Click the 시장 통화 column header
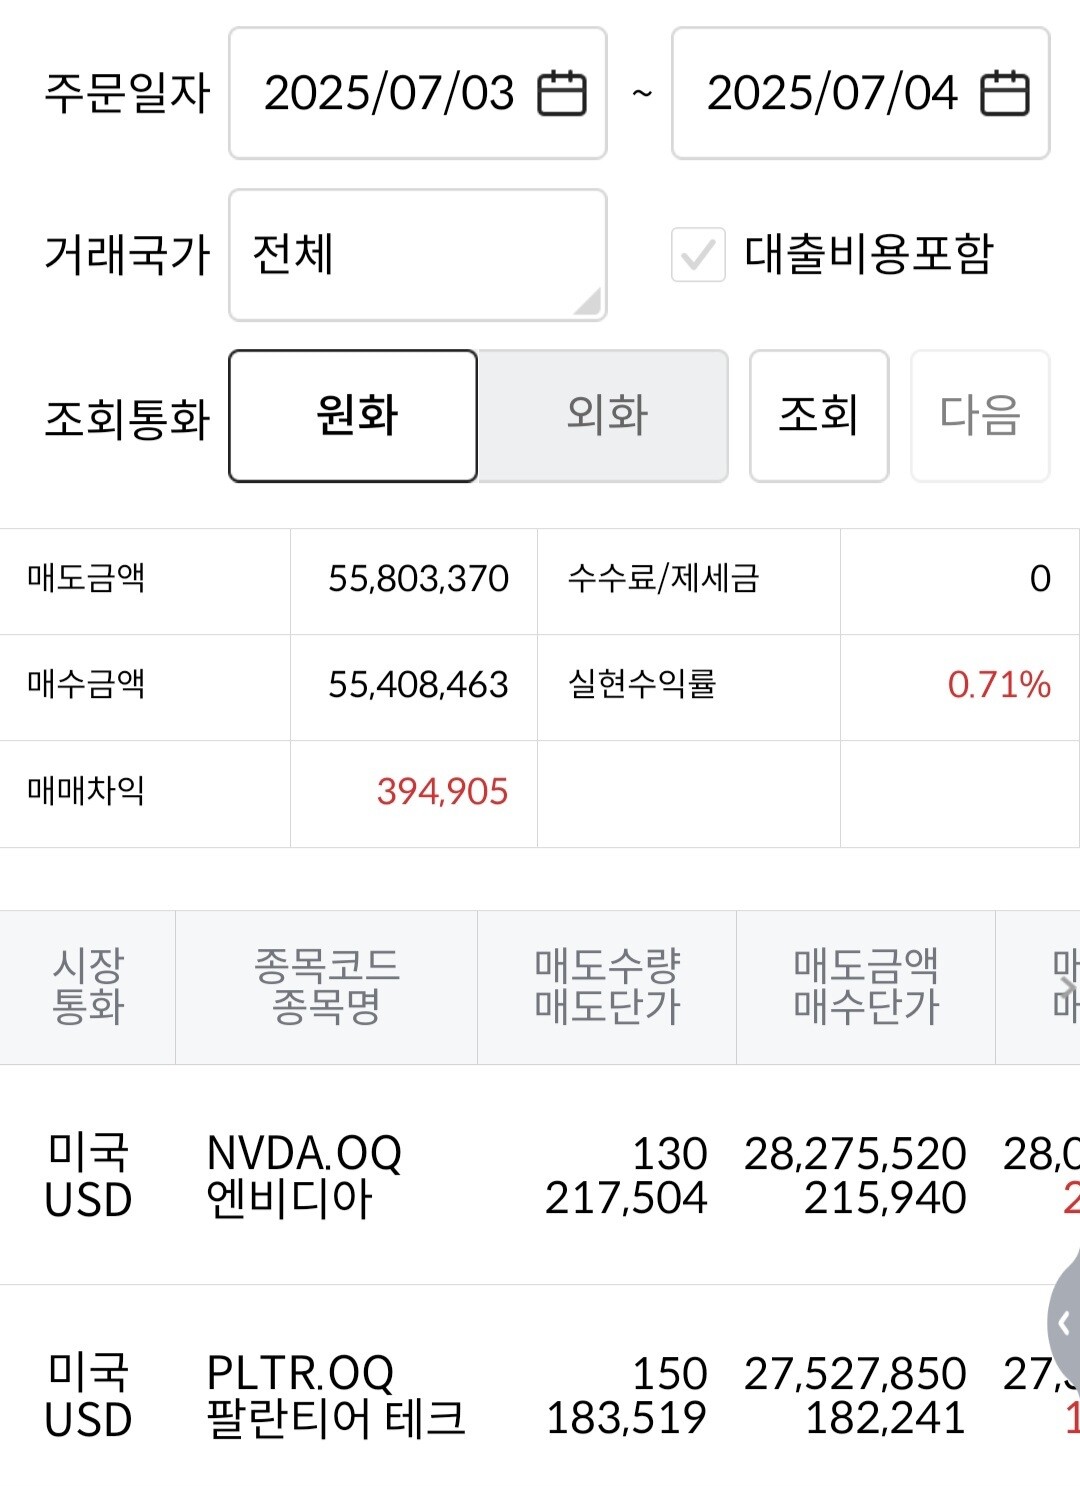This screenshot has width=1080, height=1486. click(x=88, y=987)
